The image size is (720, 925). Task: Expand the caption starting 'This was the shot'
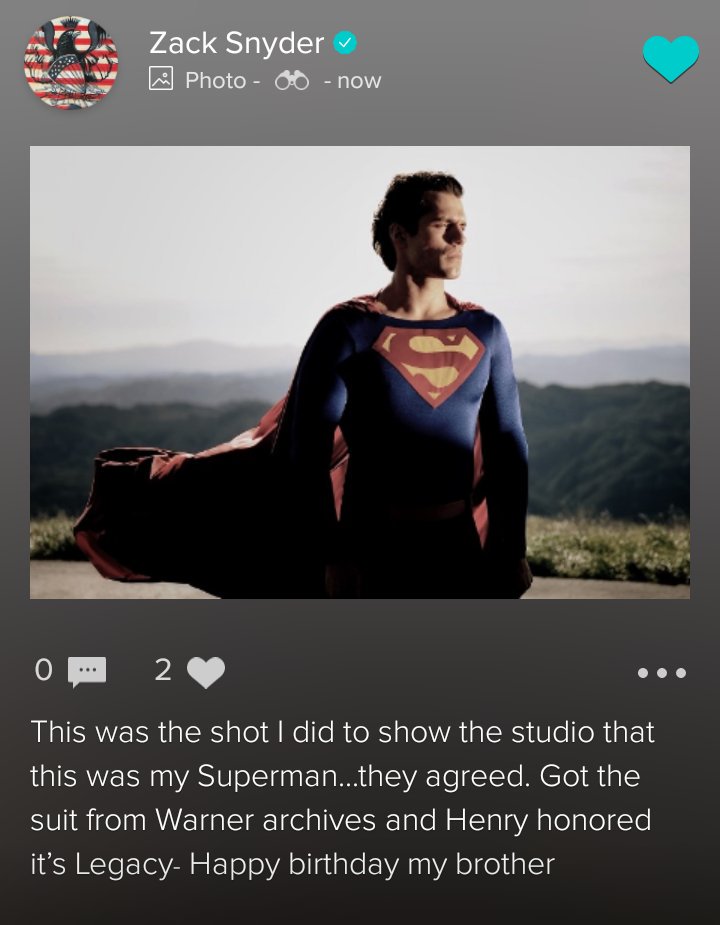click(x=342, y=798)
